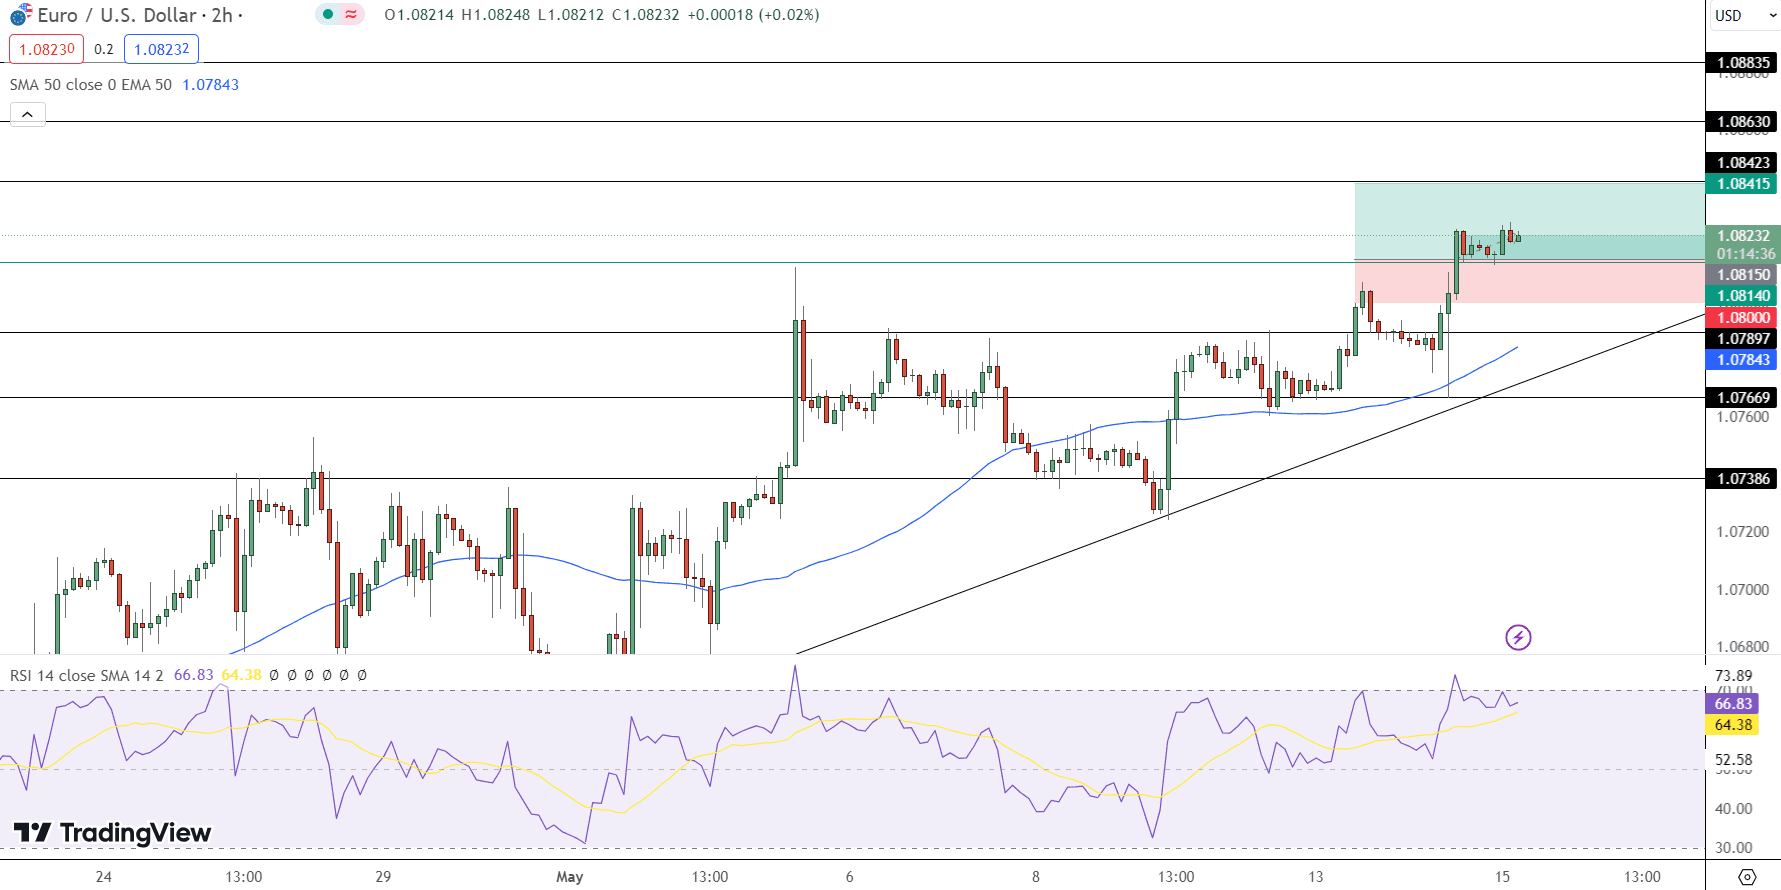Image resolution: width=1781 pixels, height=890 pixels.
Task: Select the red stop-loss zone of long position
Action: 1529,282
